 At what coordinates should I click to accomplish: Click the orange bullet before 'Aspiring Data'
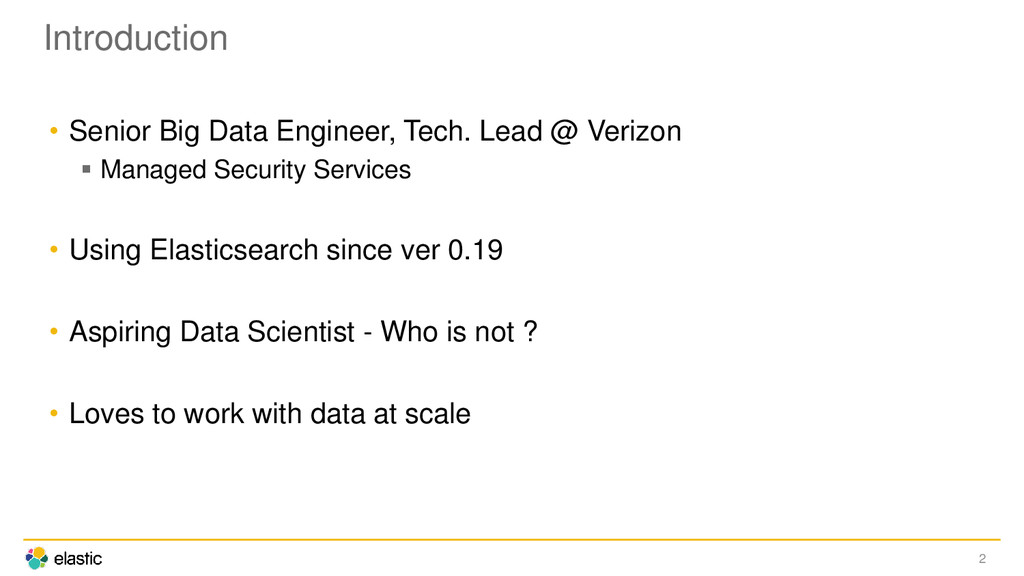click(54, 332)
